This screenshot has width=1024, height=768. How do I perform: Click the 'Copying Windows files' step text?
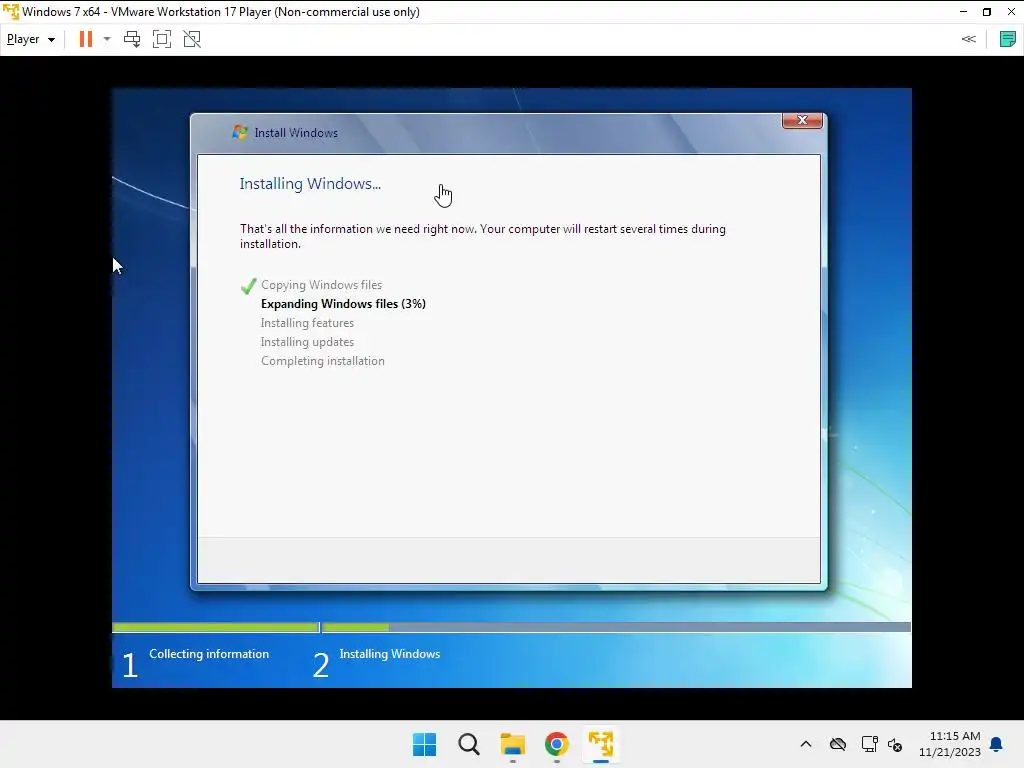point(321,285)
